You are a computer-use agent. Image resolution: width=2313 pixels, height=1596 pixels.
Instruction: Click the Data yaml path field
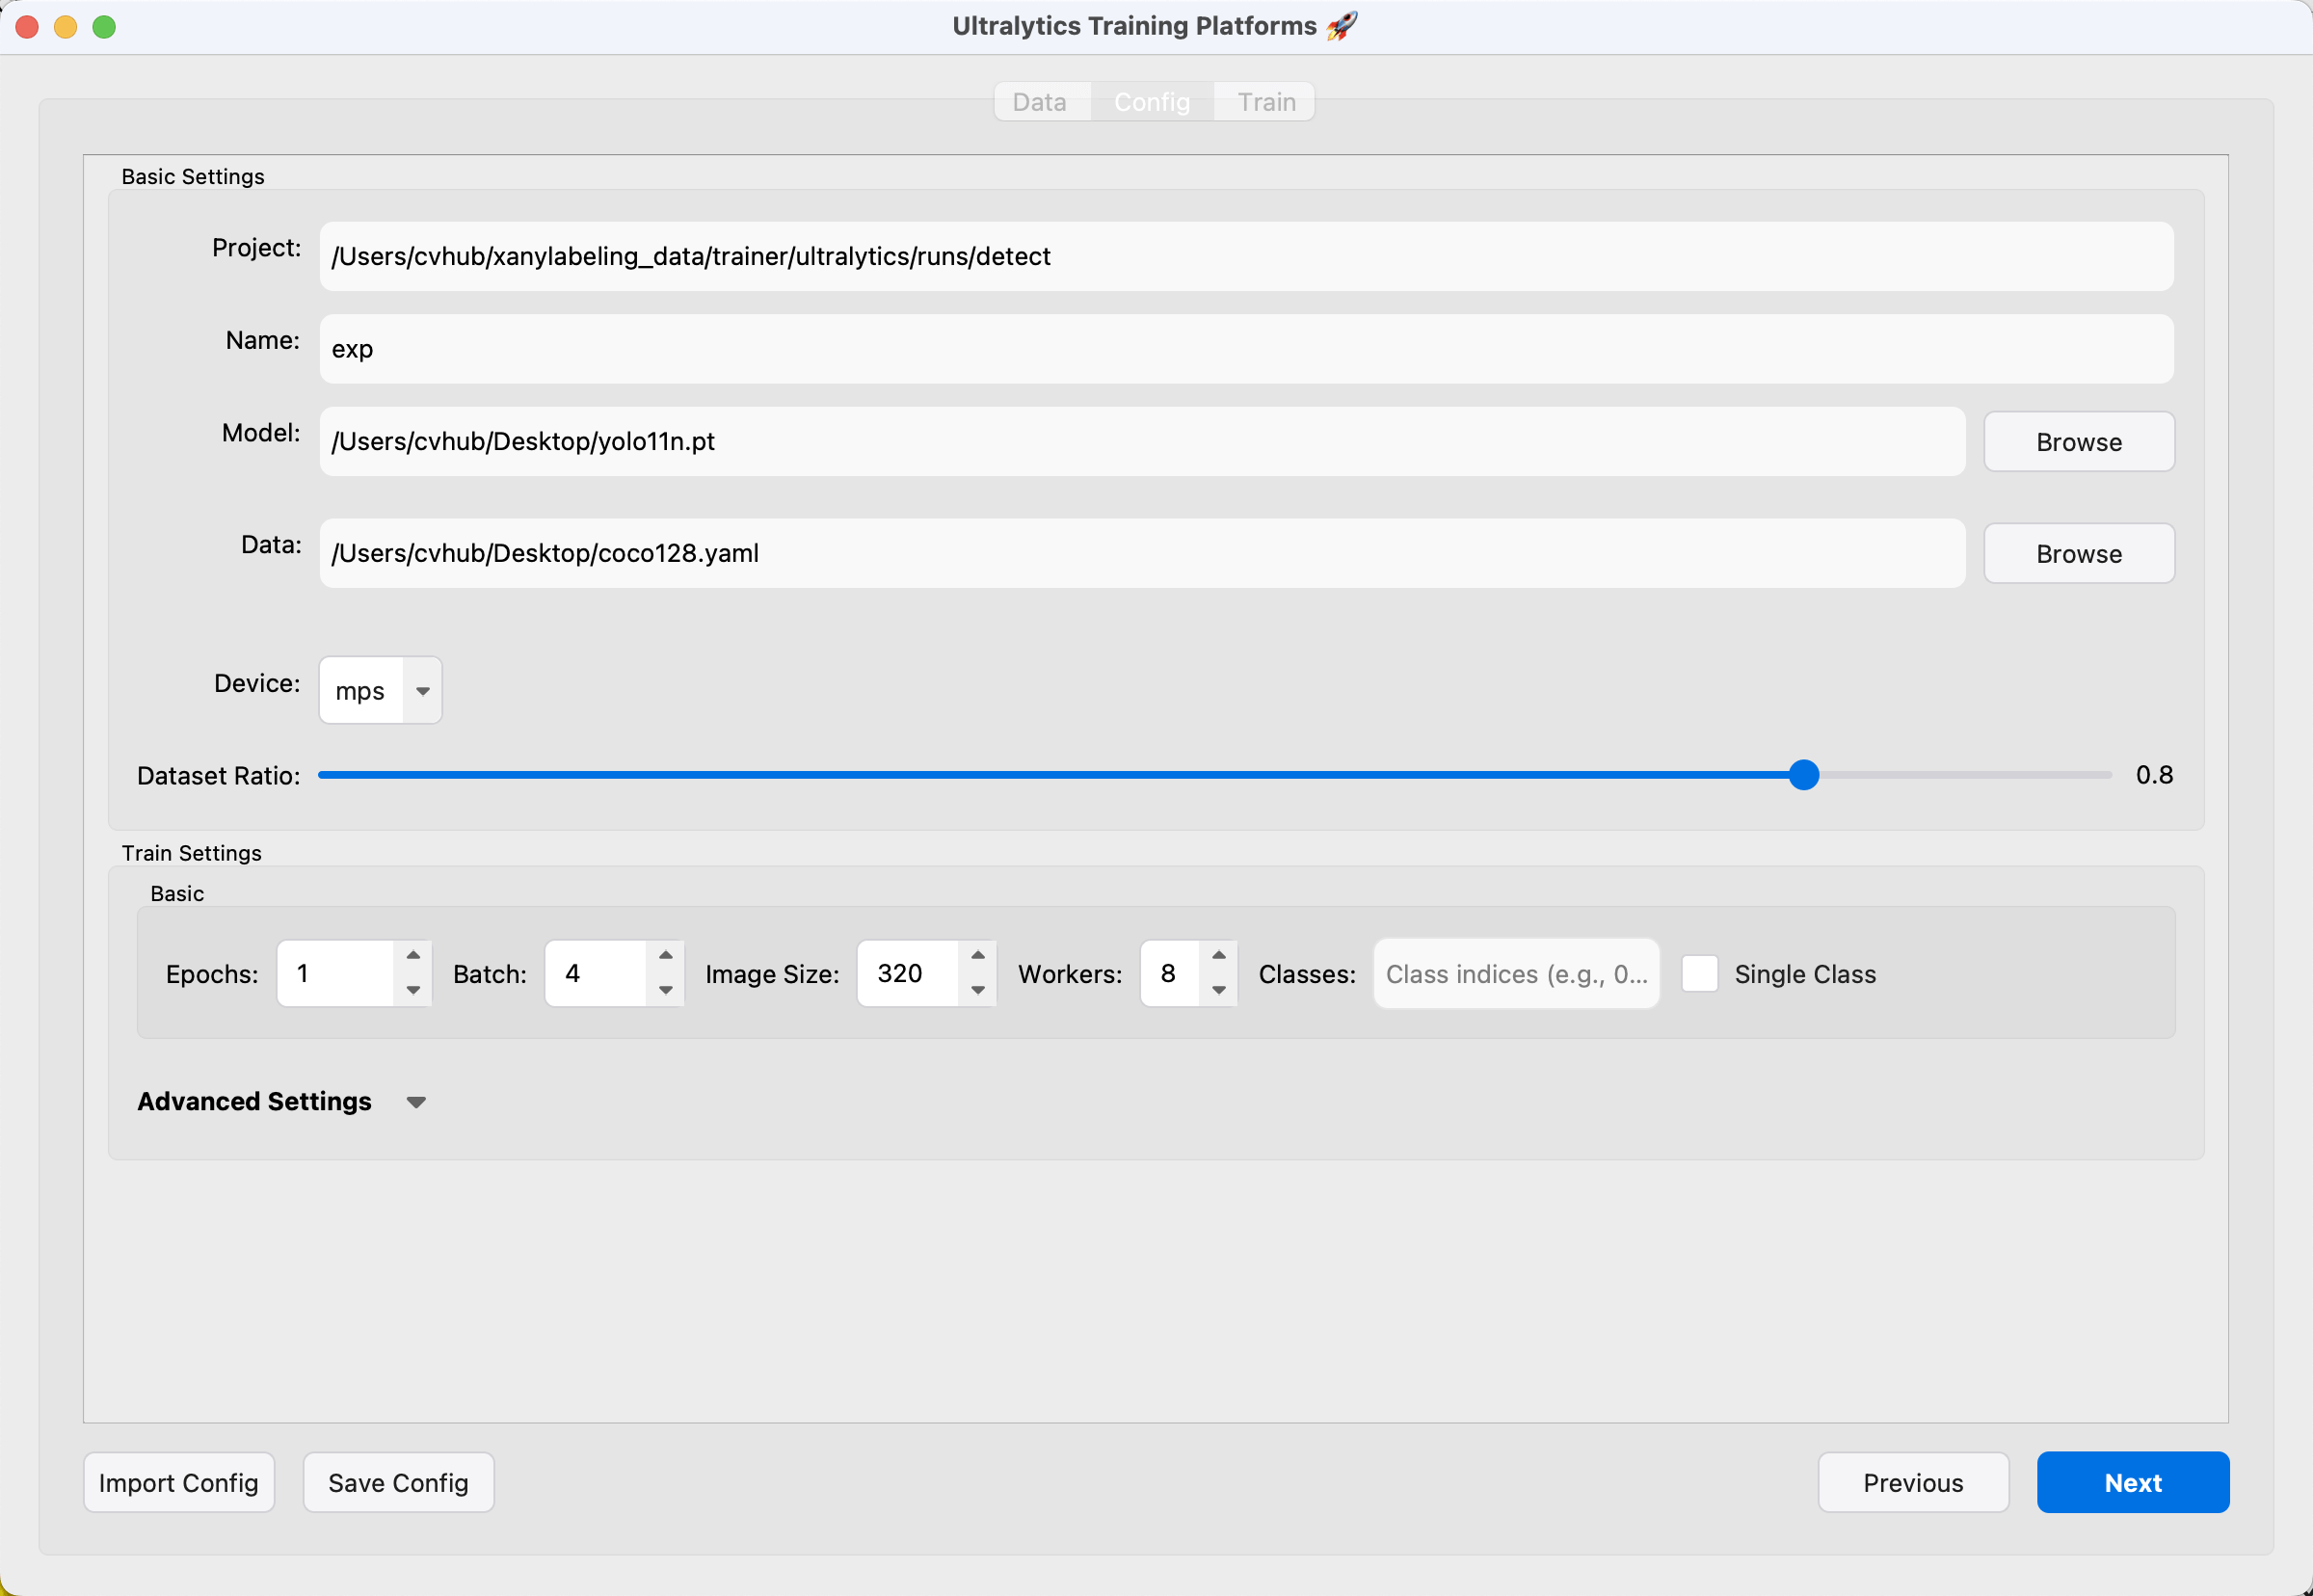[x=1142, y=553]
